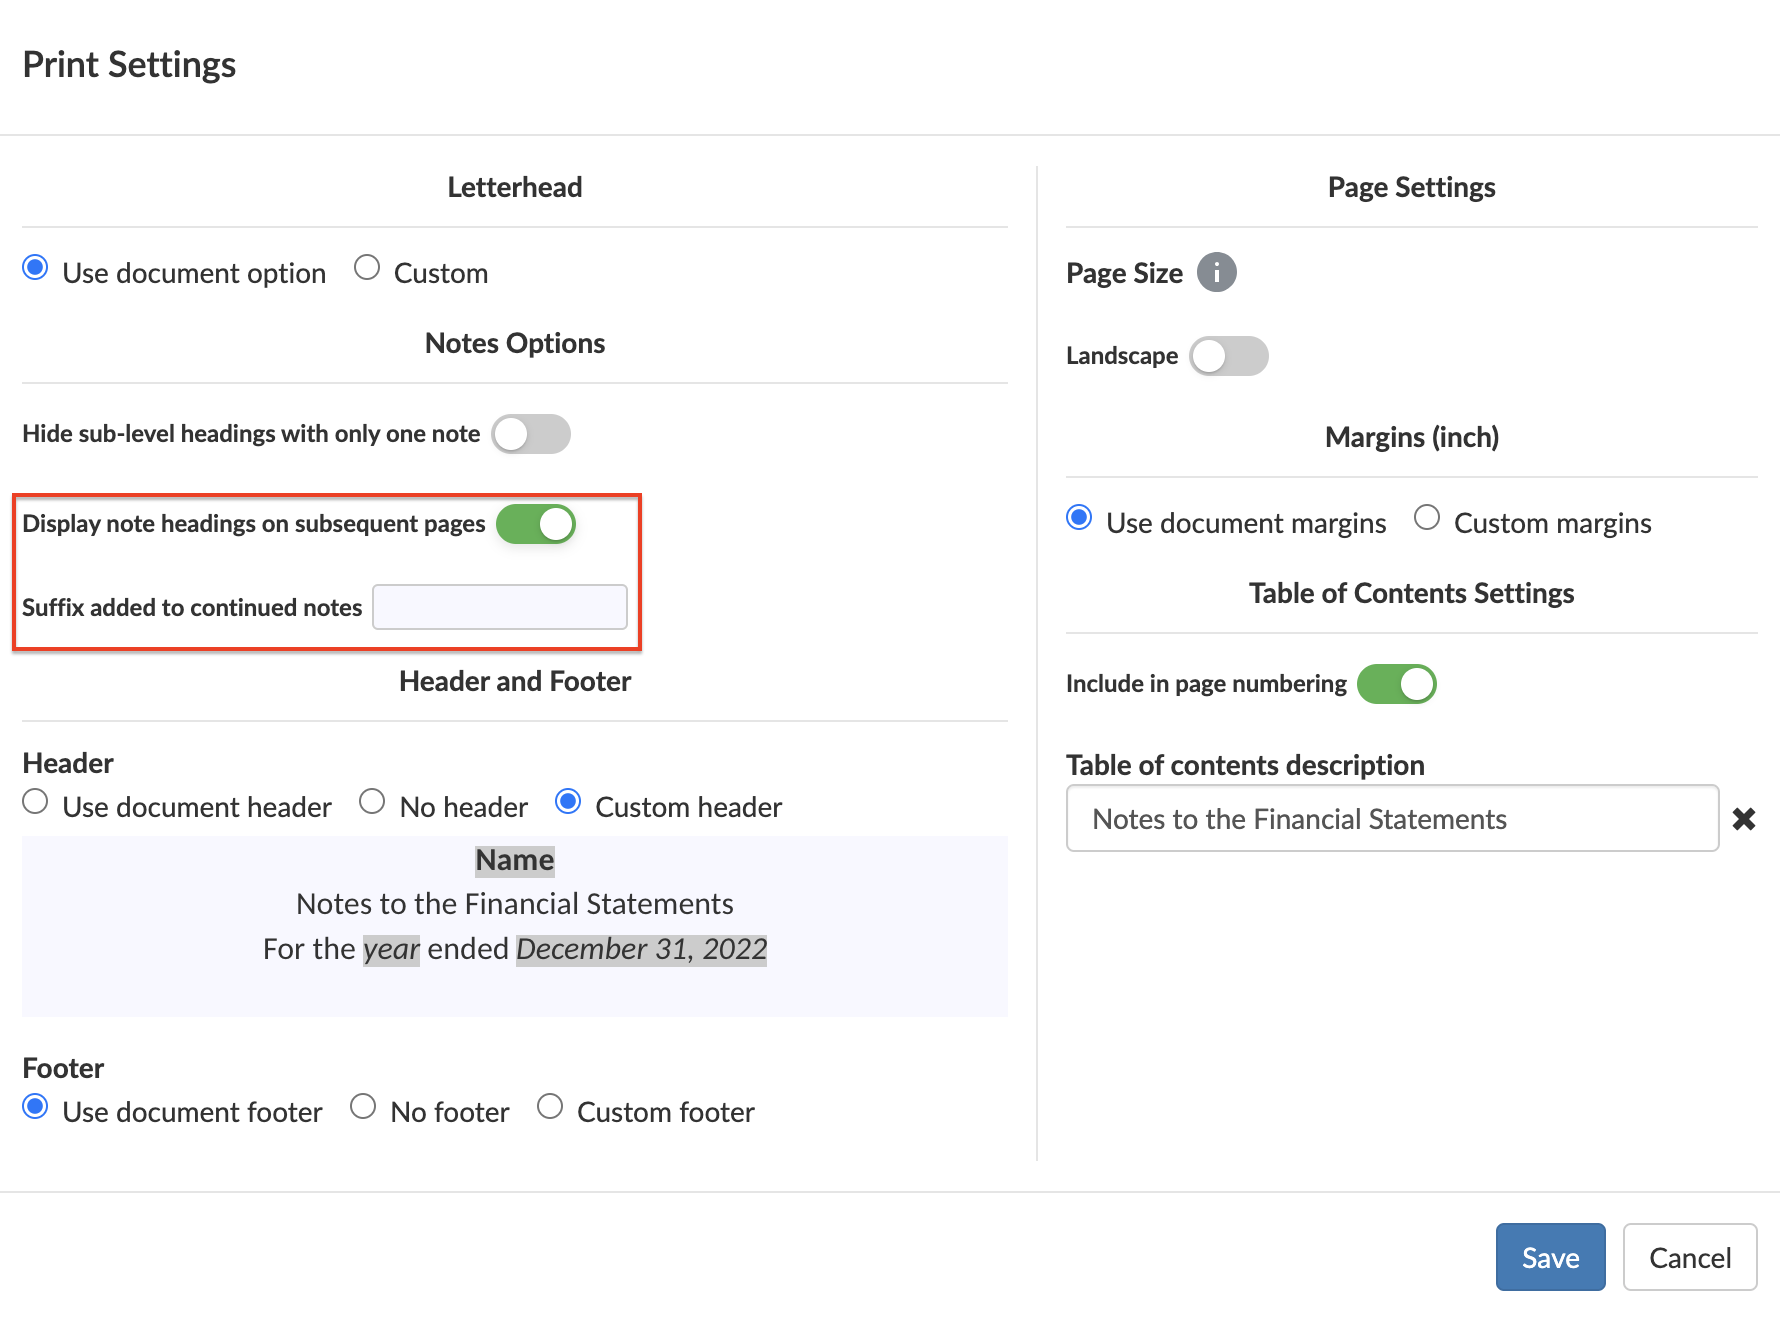Clear the table of contents description

(x=1743, y=819)
